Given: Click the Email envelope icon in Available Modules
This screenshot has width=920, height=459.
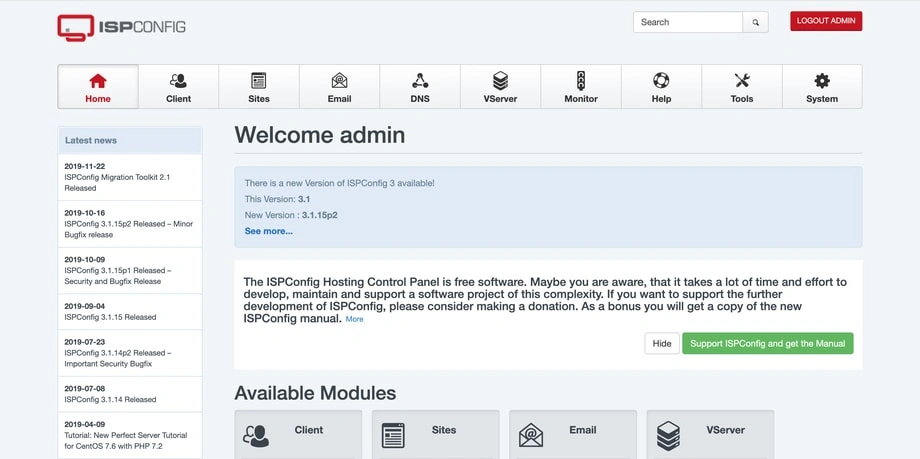Looking at the screenshot, I should [x=531, y=435].
